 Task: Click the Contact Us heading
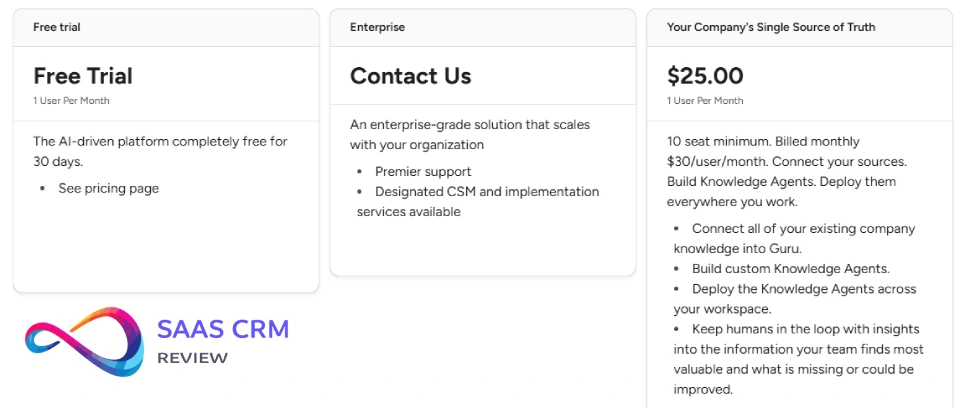[x=410, y=76]
